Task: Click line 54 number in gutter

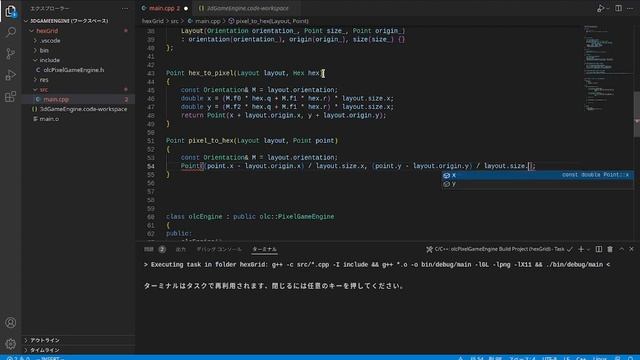Action: pos(151,166)
